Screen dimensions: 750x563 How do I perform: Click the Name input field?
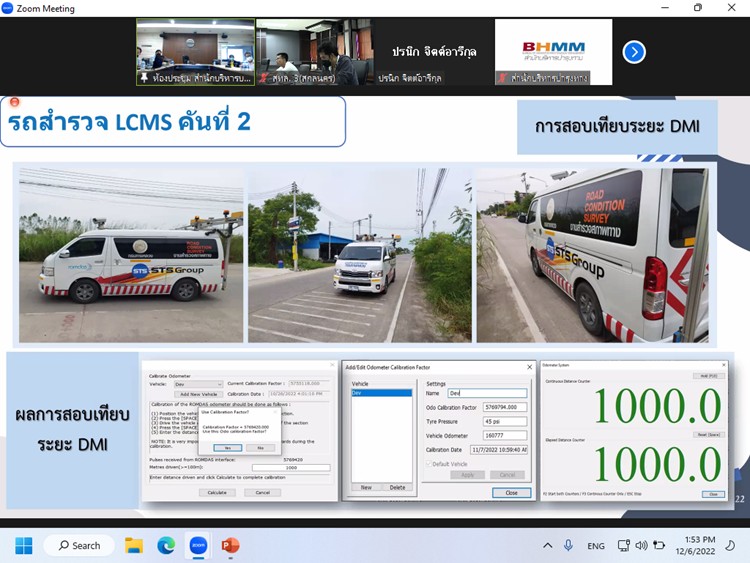click(486, 393)
